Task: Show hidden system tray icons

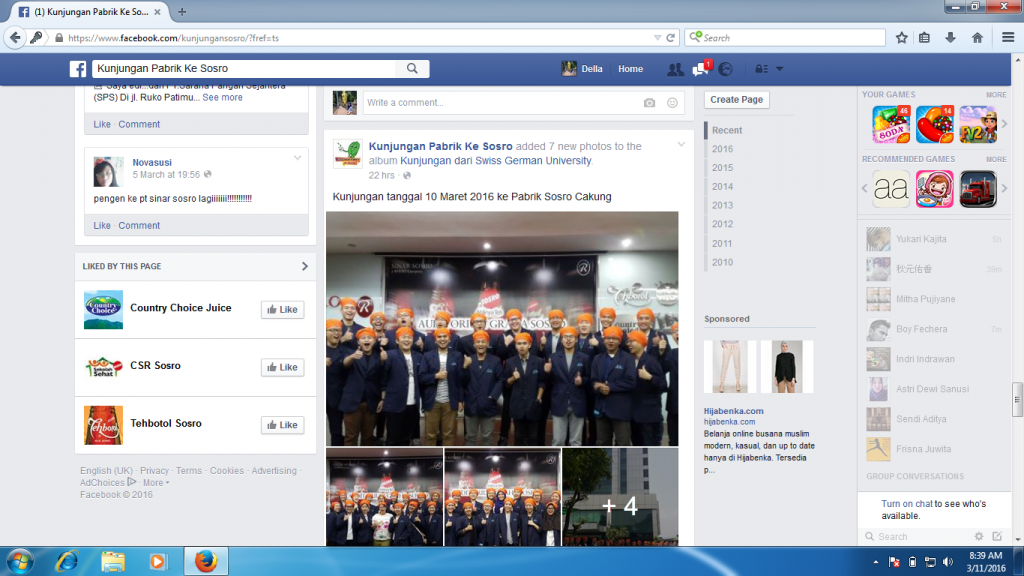Action: [x=875, y=562]
